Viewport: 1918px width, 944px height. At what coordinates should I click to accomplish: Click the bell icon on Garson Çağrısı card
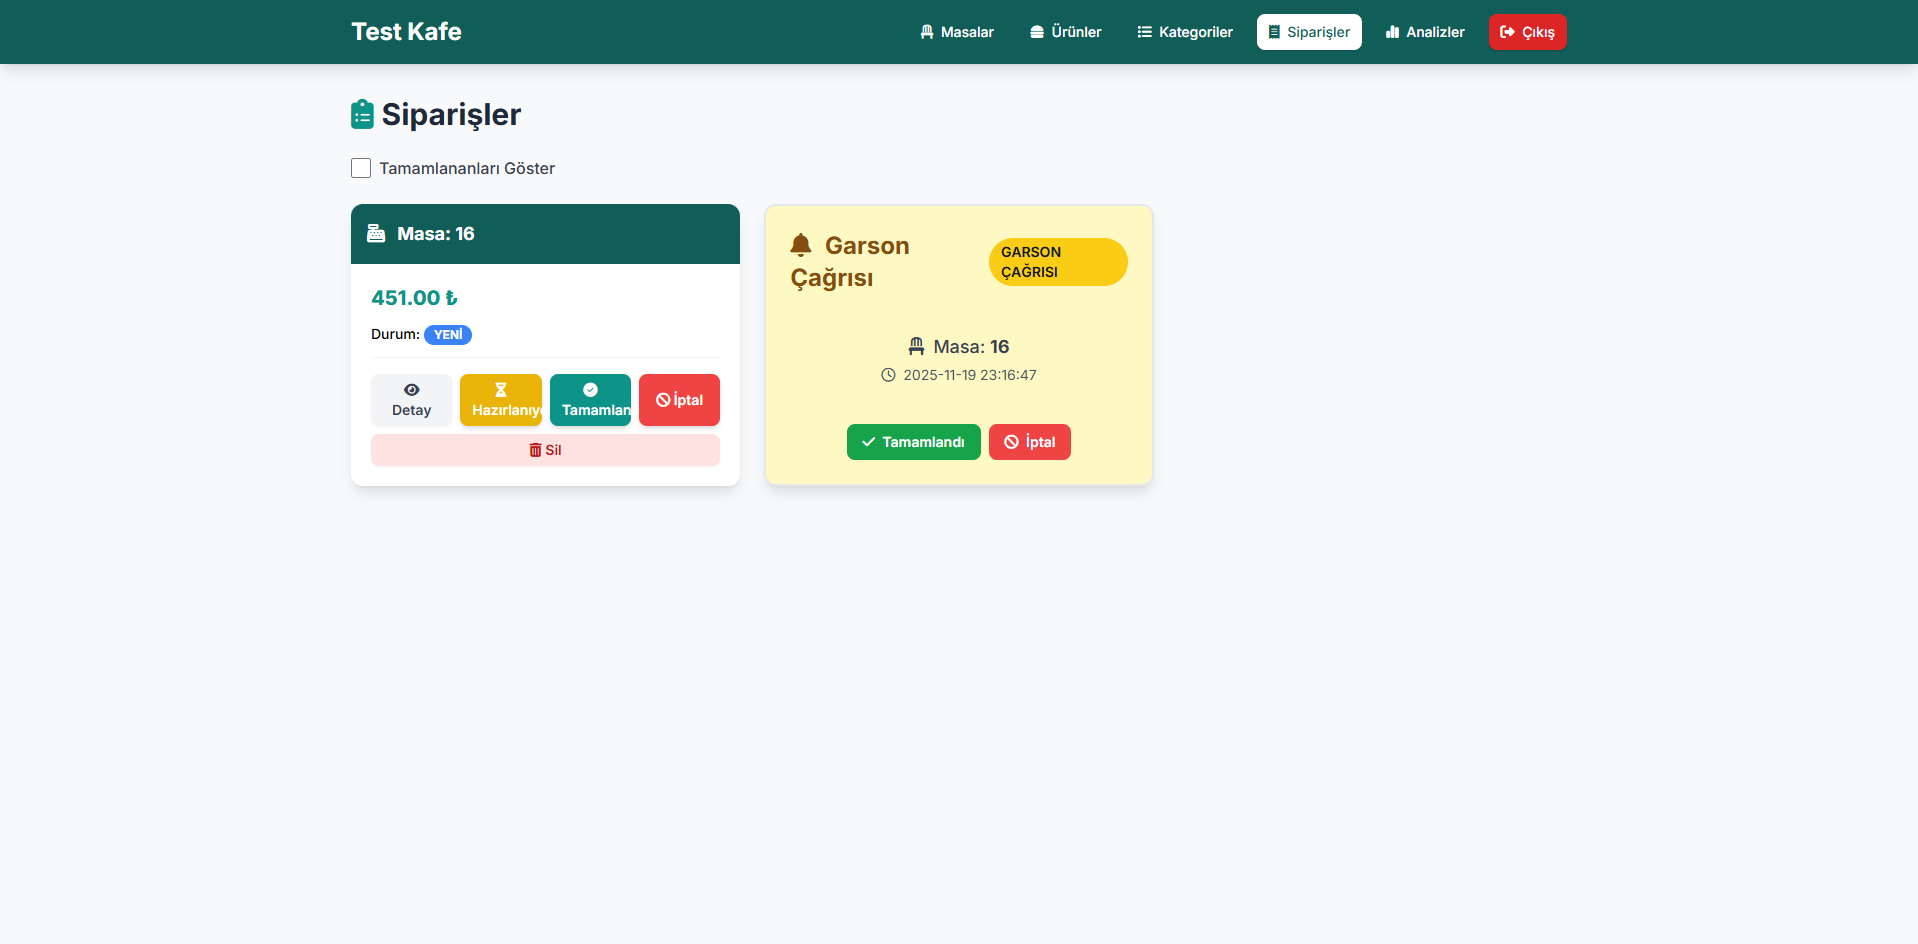click(x=800, y=245)
